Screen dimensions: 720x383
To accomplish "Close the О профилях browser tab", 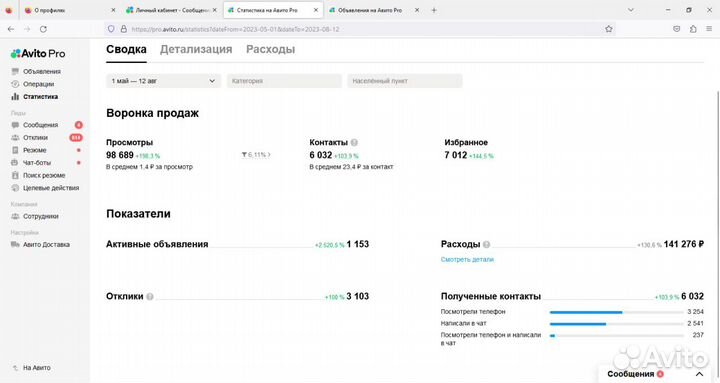I will (x=113, y=10).
